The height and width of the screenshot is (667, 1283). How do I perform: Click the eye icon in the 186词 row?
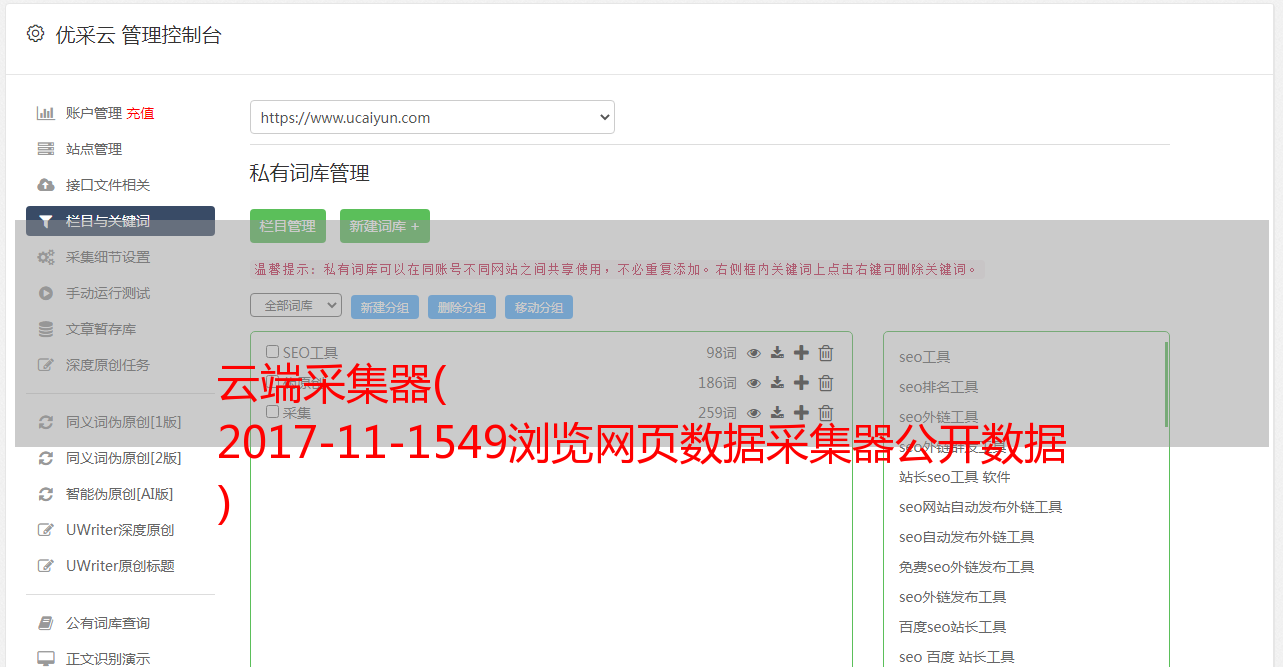(754, 383)
